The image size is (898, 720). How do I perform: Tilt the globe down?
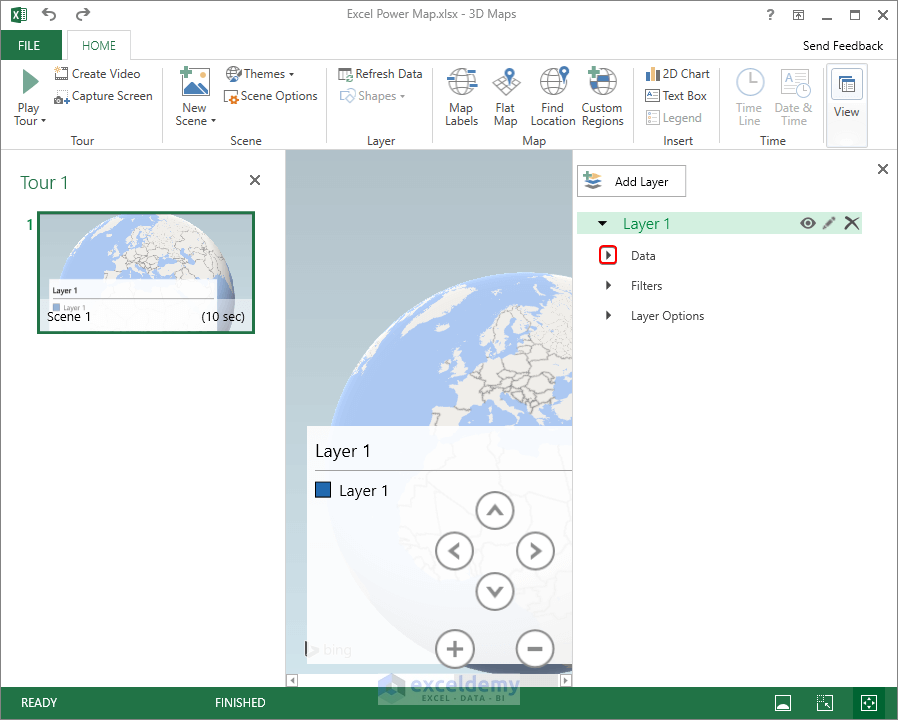click(495, 591)
